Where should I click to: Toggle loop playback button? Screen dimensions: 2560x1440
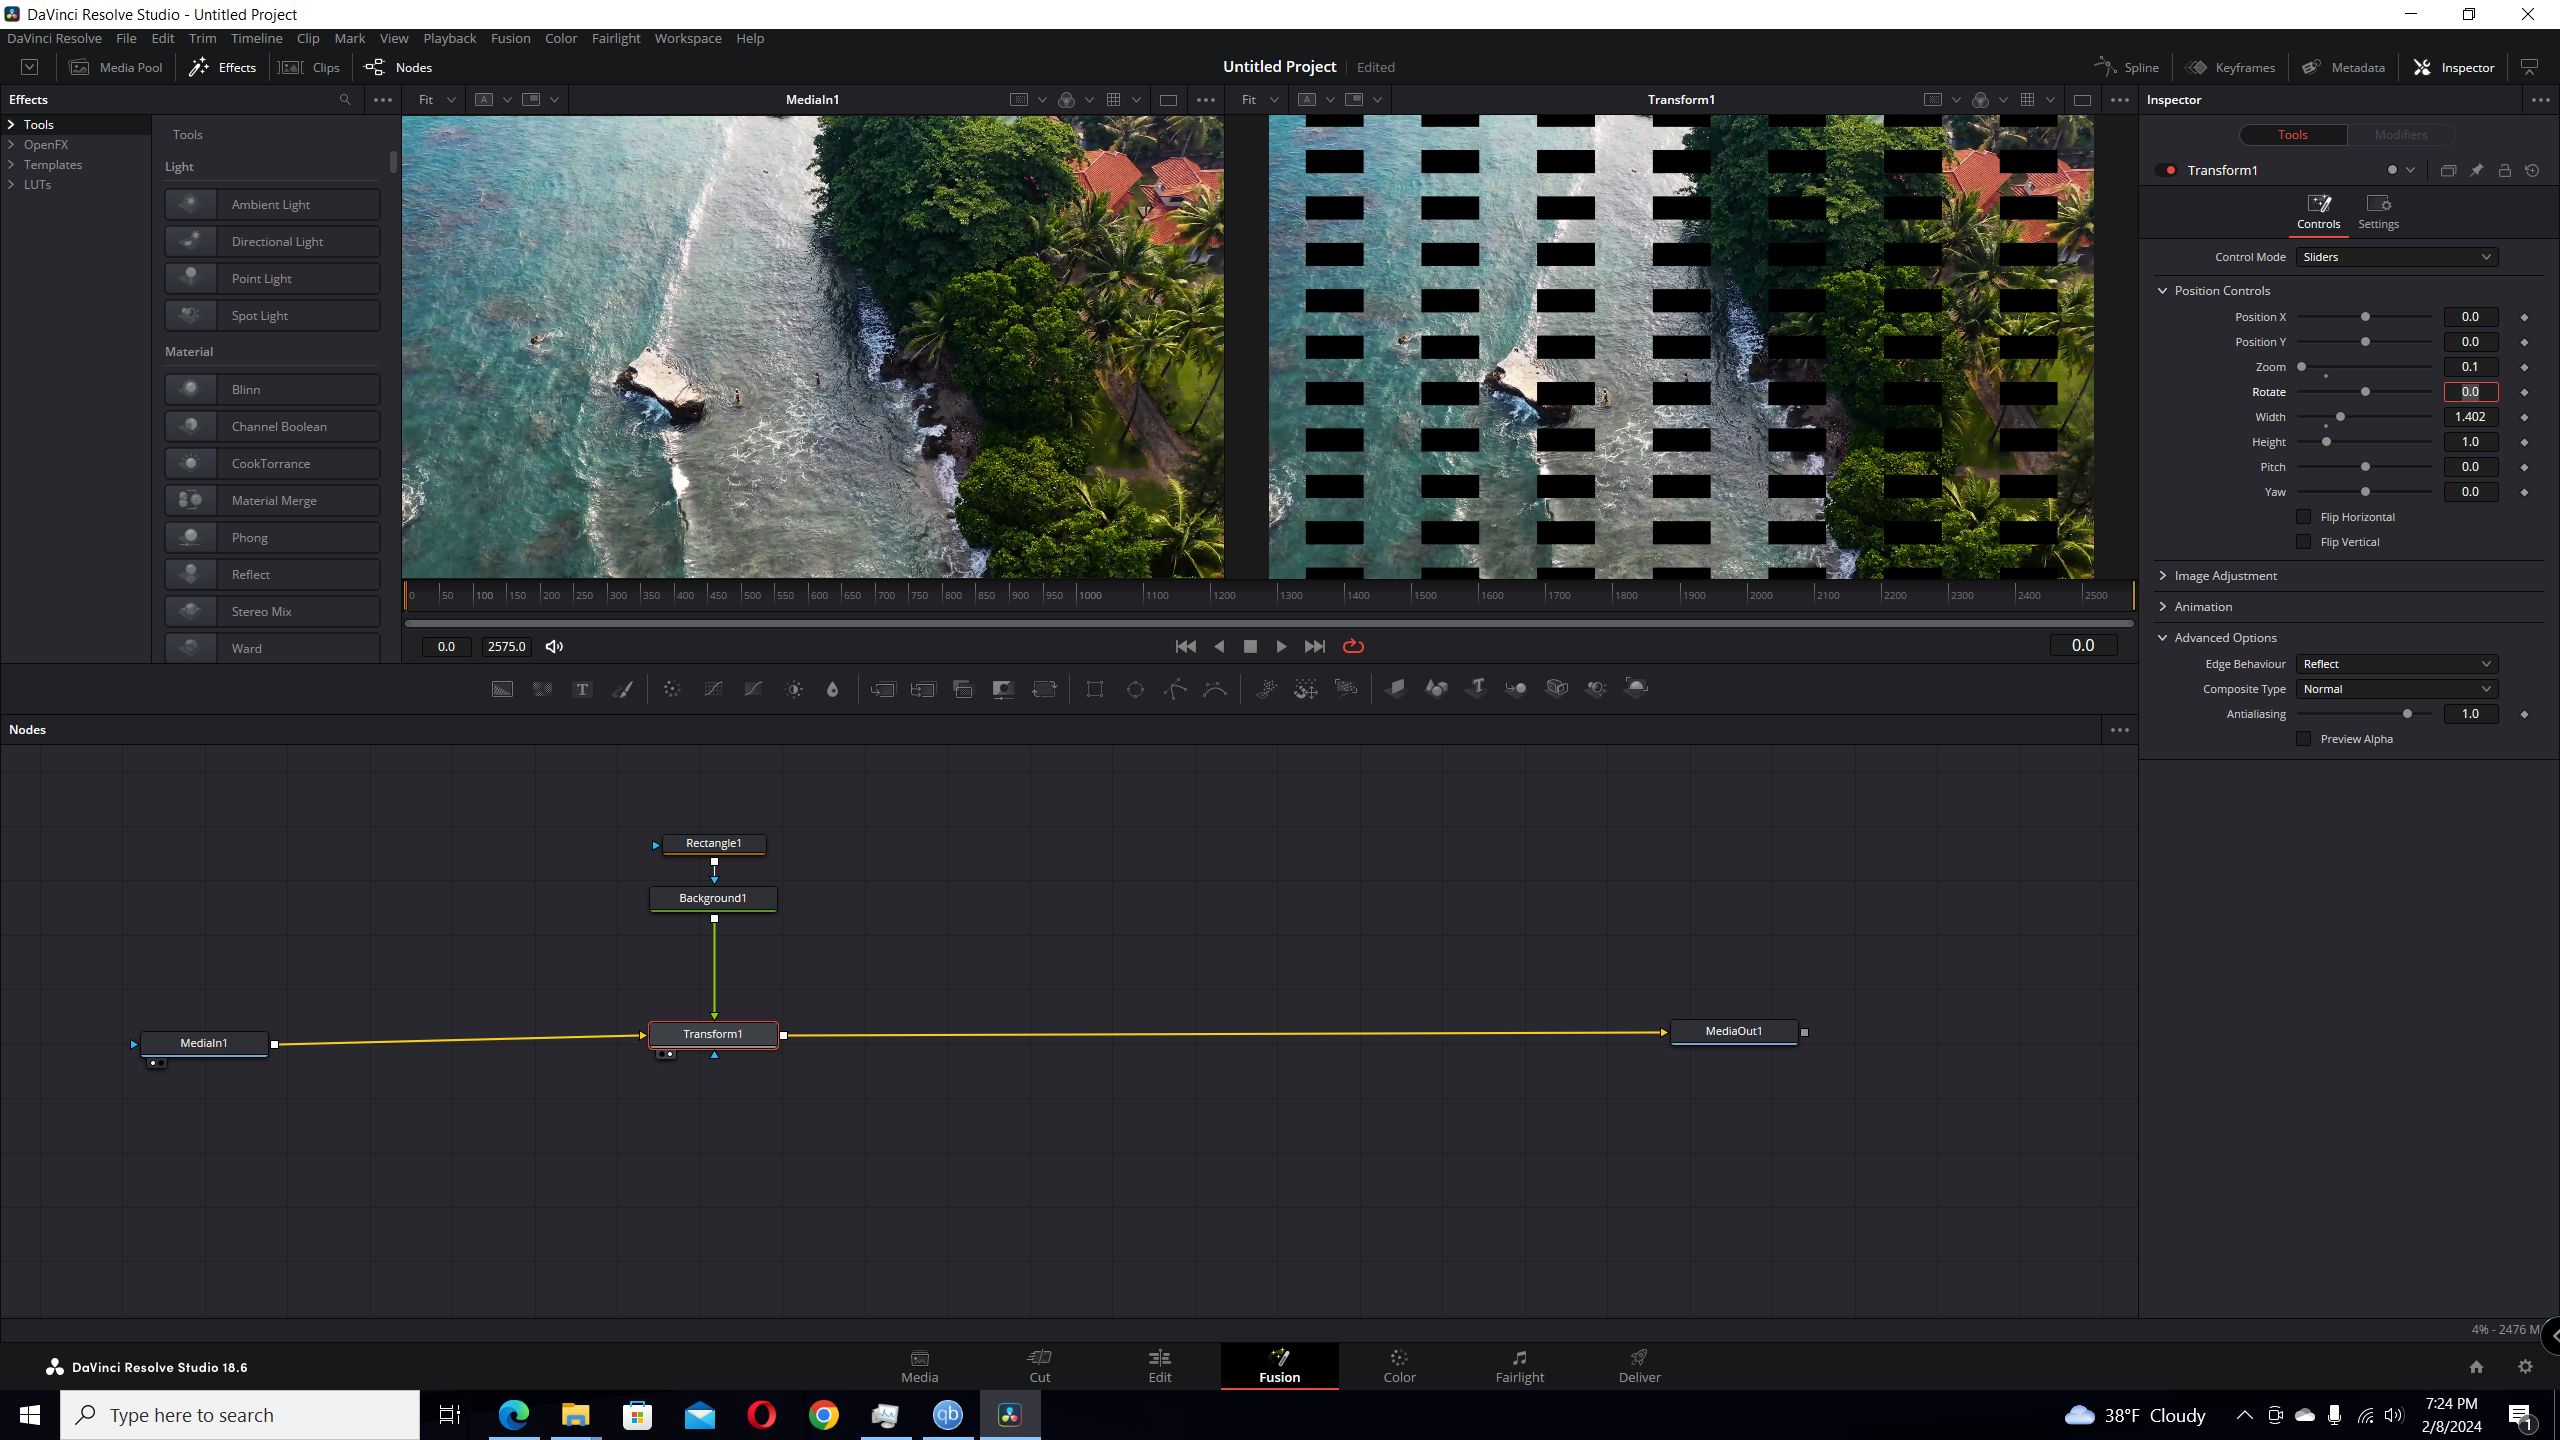[x=1353, y=647]
